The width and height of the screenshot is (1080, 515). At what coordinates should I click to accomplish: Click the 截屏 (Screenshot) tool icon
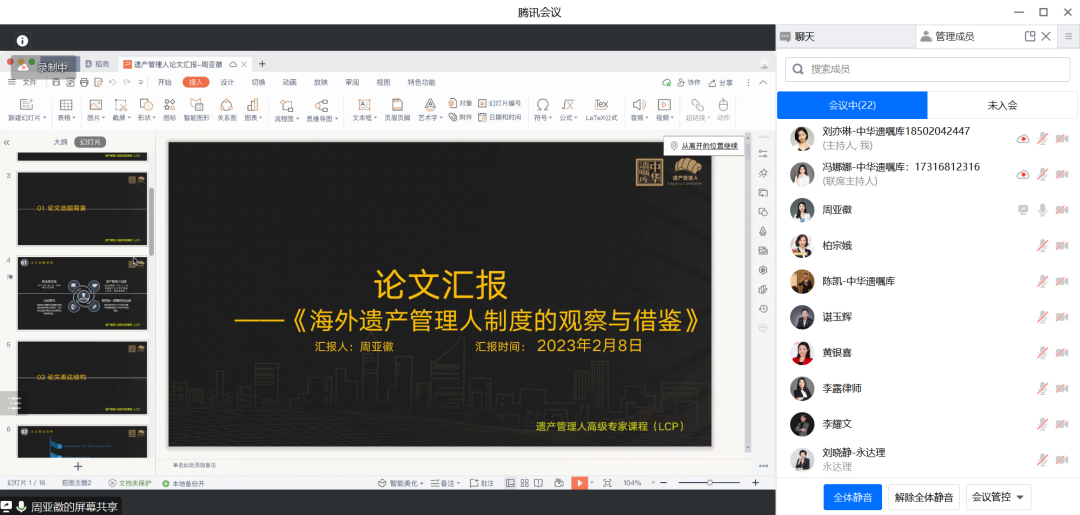pos(121,105)
